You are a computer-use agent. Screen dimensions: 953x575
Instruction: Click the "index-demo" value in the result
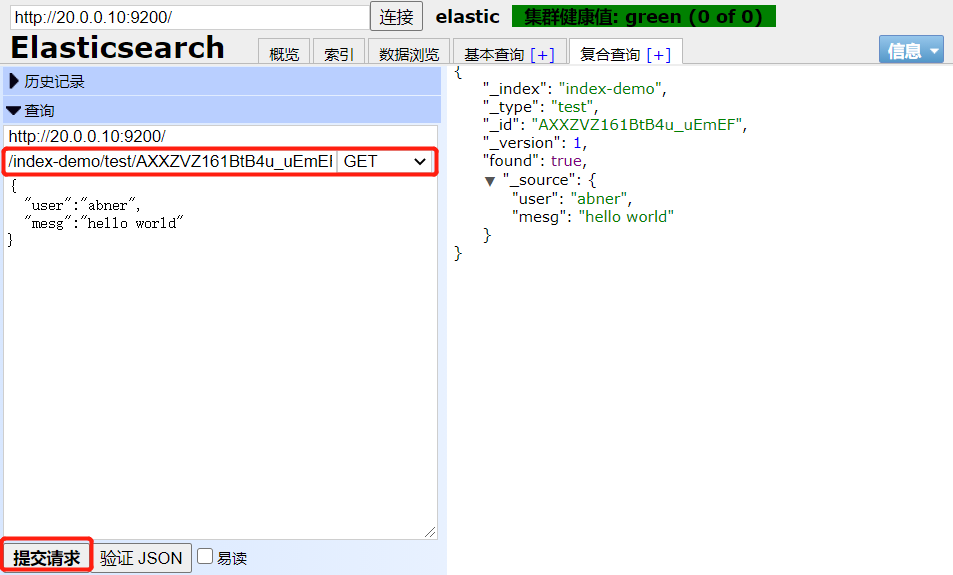610,89
